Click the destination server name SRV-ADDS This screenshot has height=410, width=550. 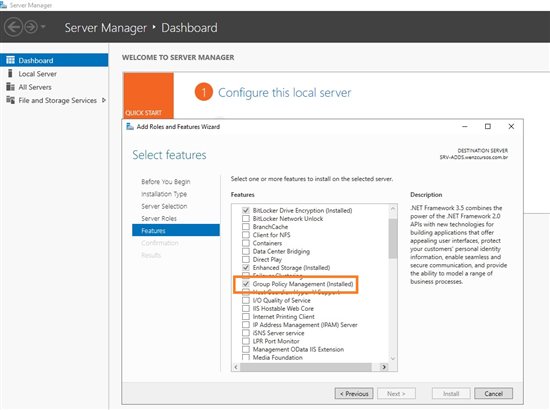click(x=474, y=157)
